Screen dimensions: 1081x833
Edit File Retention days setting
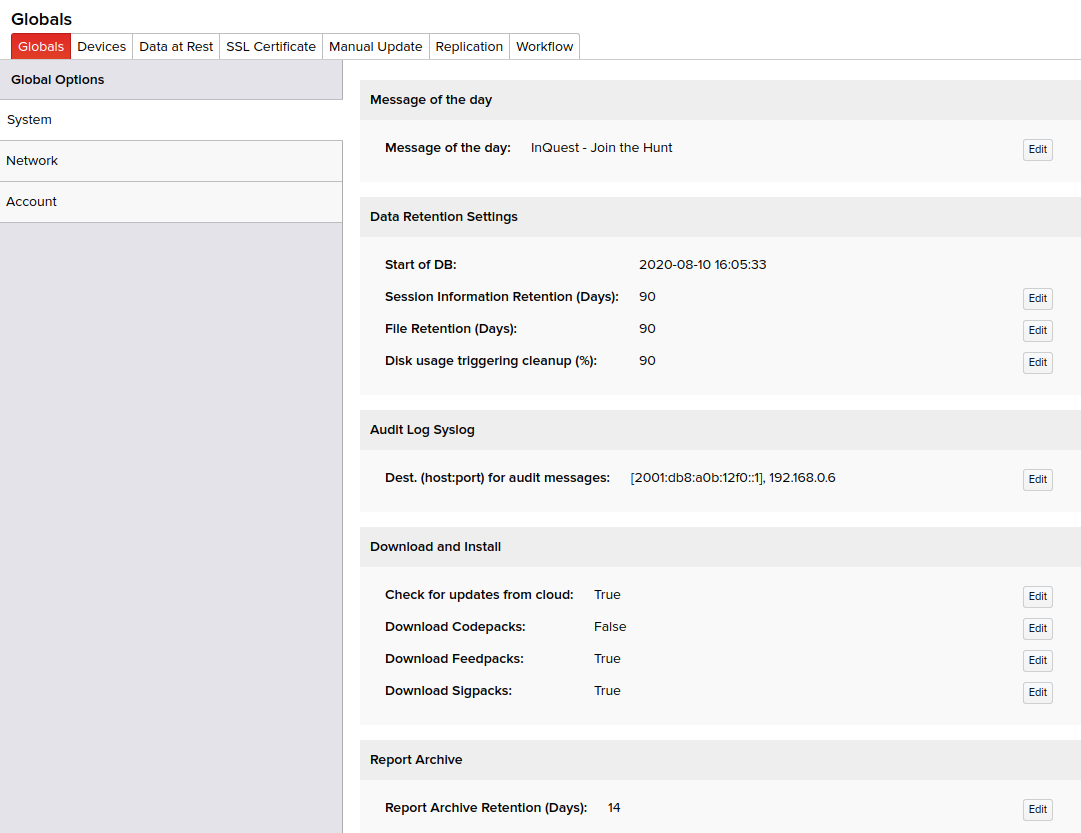pos(1037,331)
